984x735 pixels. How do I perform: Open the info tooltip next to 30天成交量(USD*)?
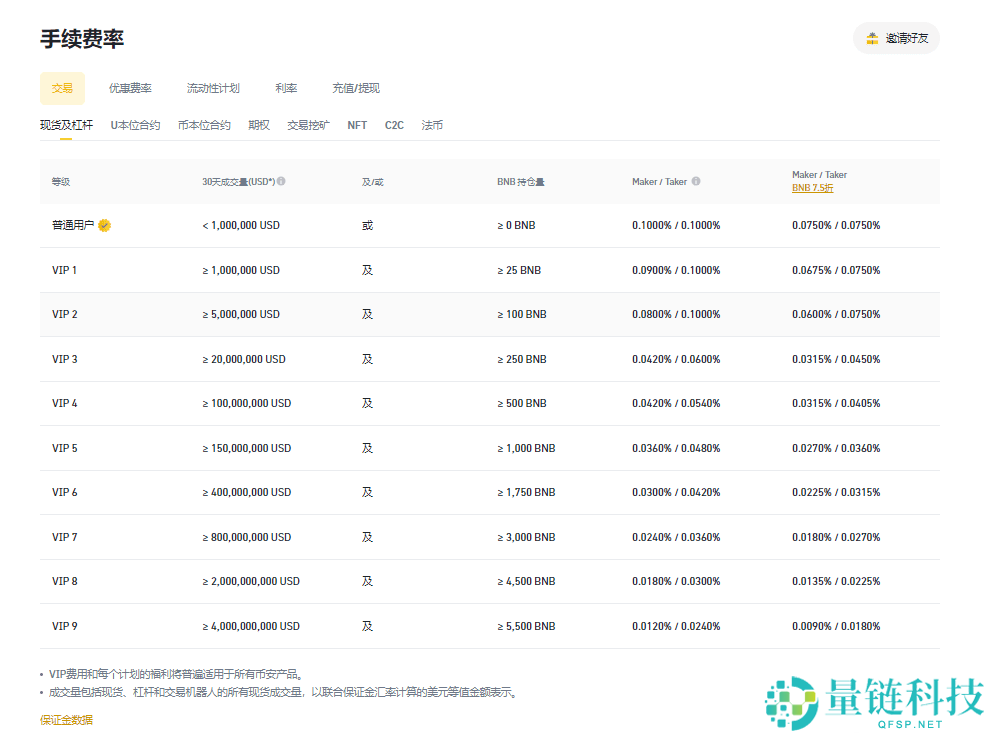[x=281, y=181]
